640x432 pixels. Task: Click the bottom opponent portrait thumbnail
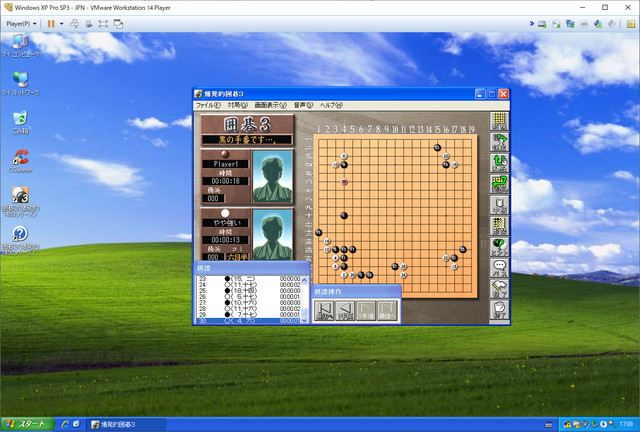(273, 234)
